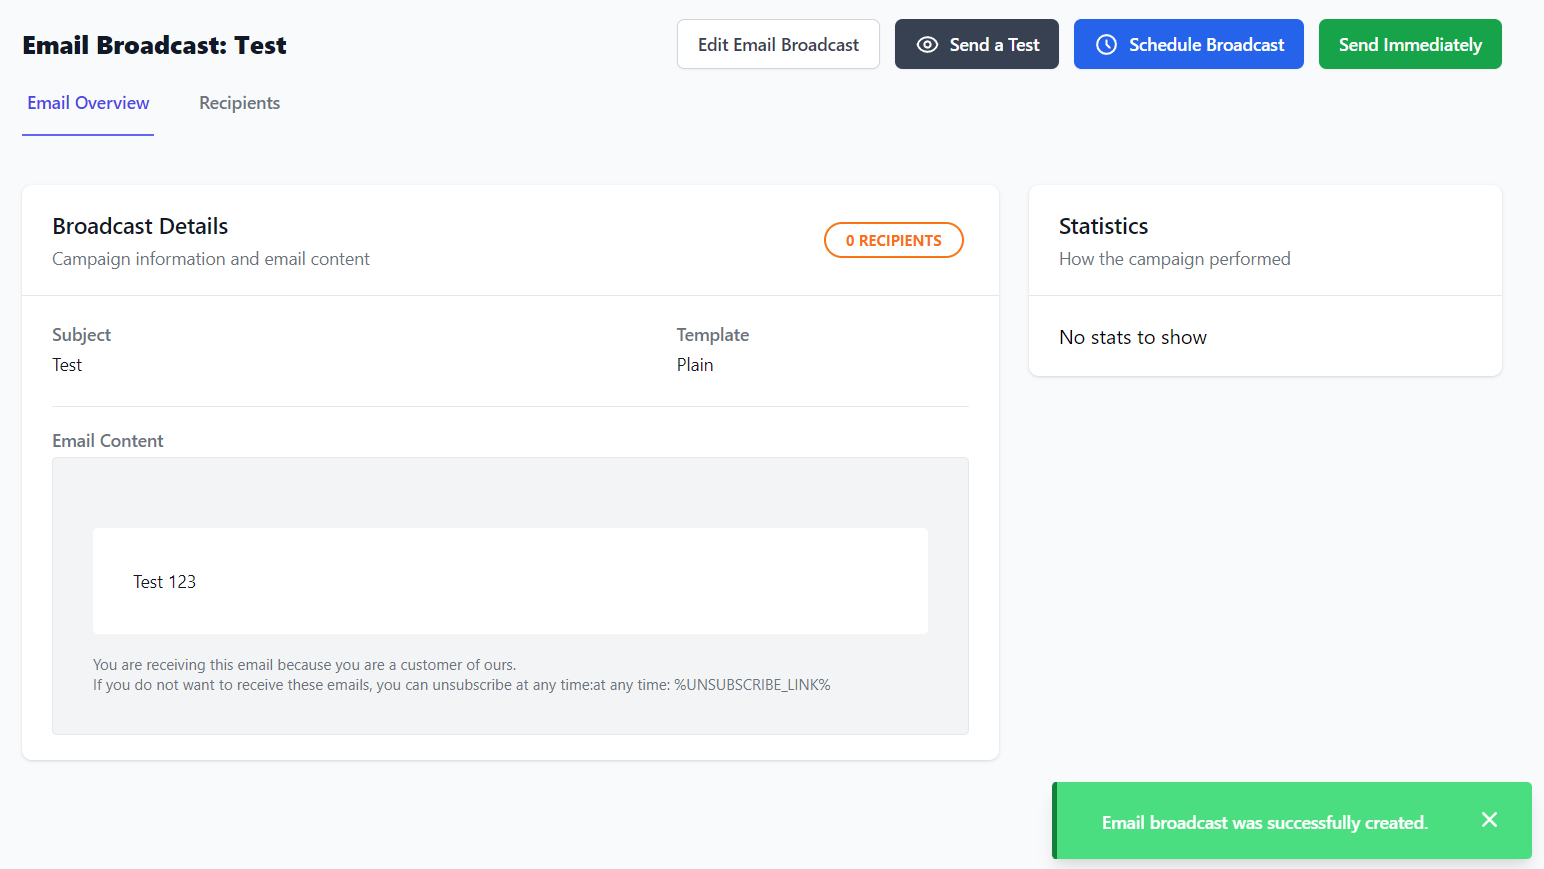Click Send Immediately
The width and height of the screenshot is (1544, 869).
click(1410, 44)
